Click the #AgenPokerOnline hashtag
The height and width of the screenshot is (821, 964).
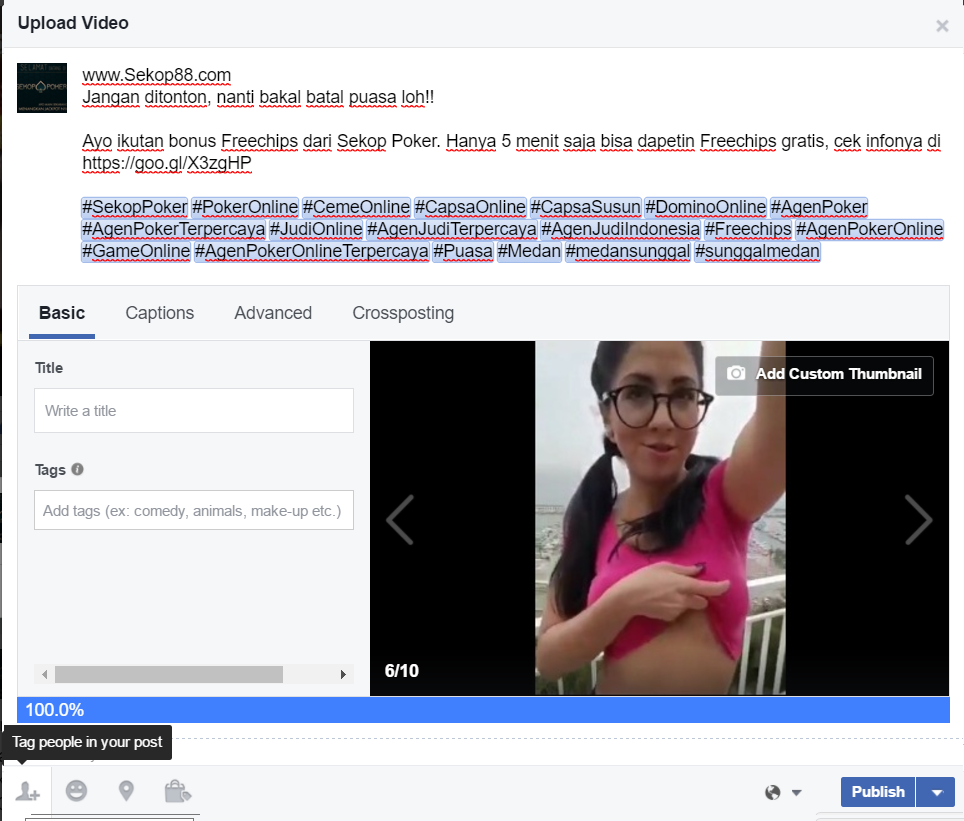pos(869,229)
